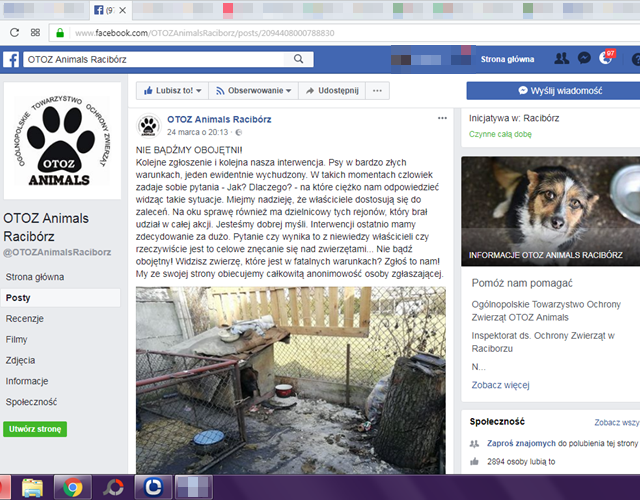
Task: Open Społeczność in page sidebar
Action: point(31,402)
